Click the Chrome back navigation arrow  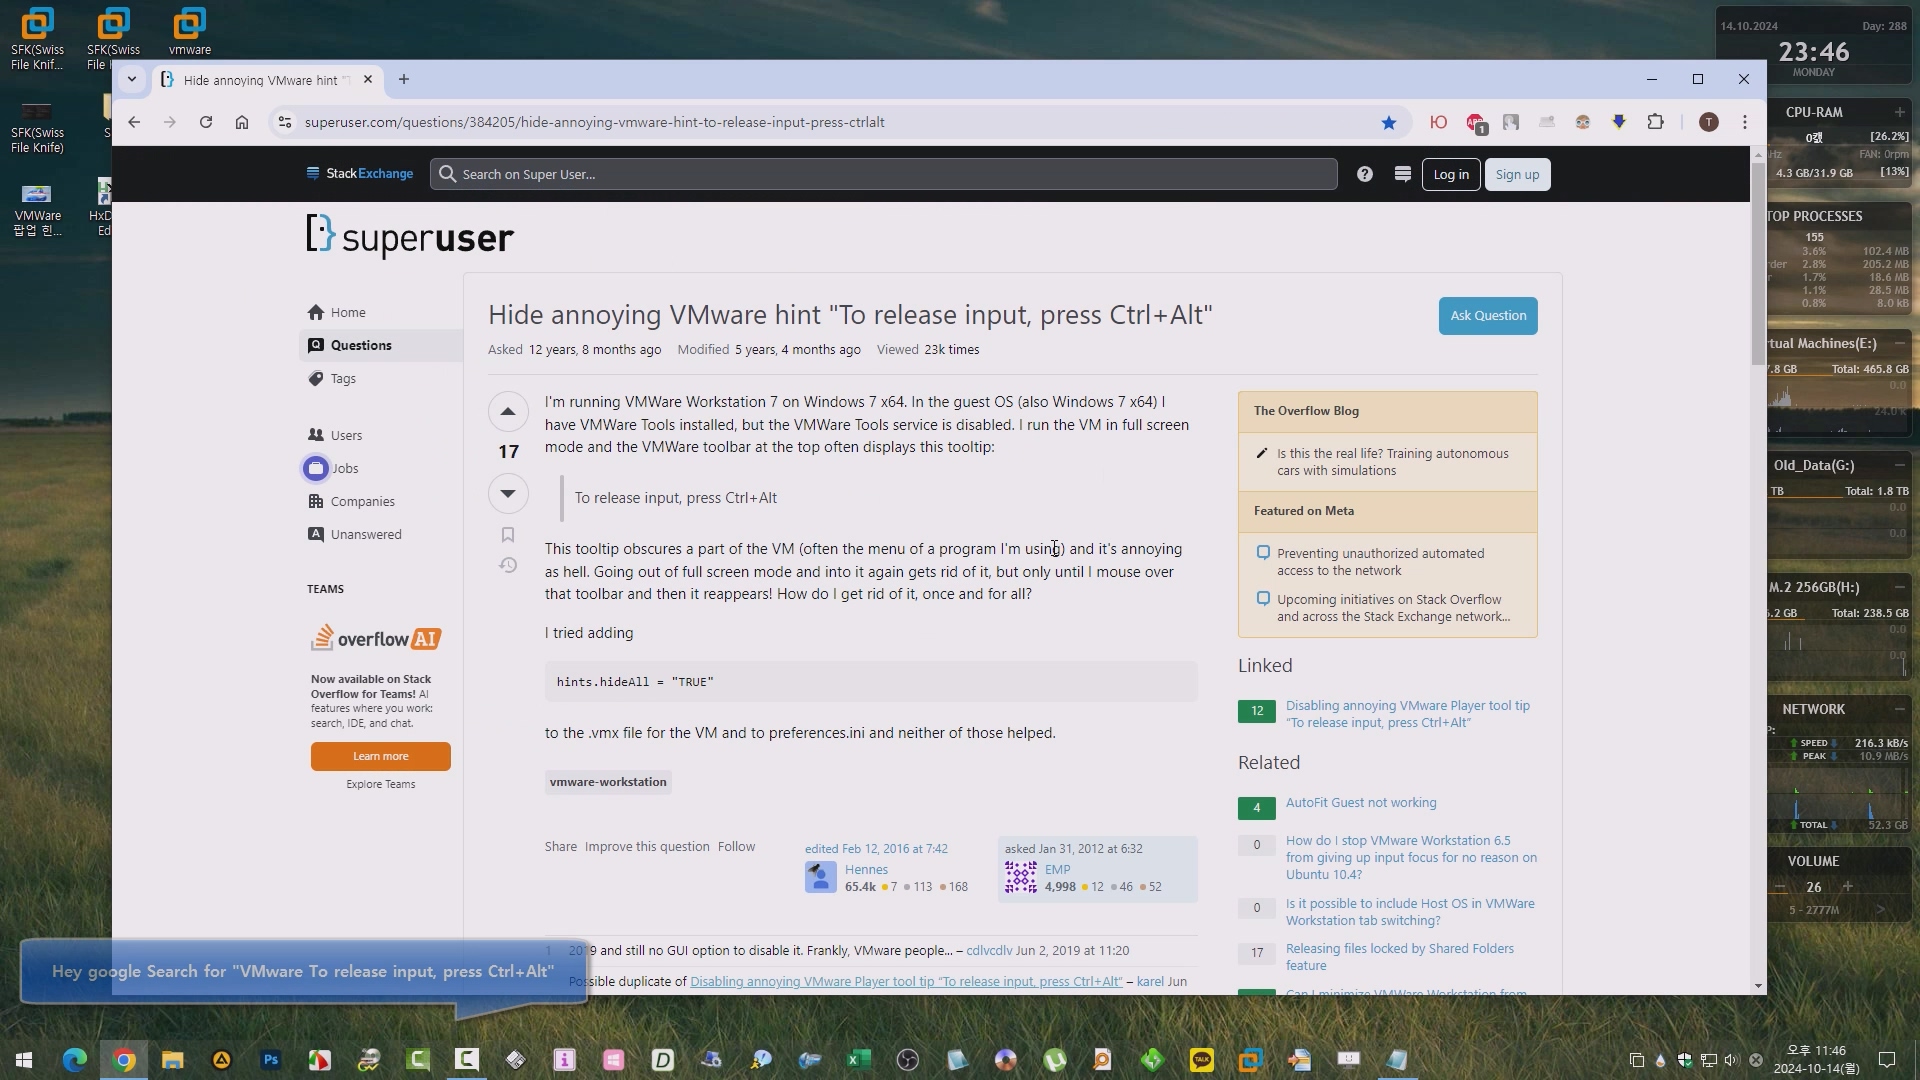click(x=134, y=122)
